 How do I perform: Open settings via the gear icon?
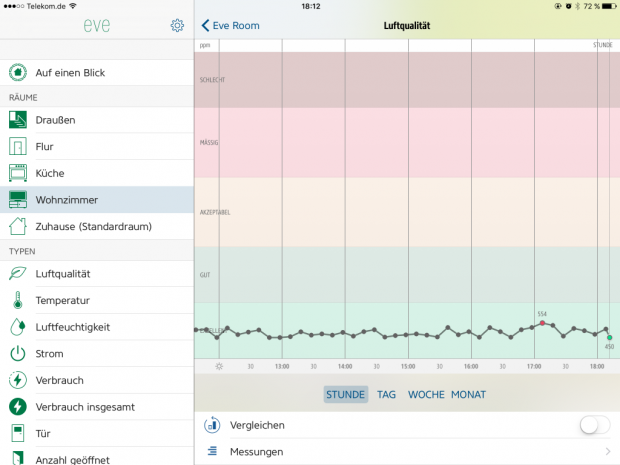(177, 25)
